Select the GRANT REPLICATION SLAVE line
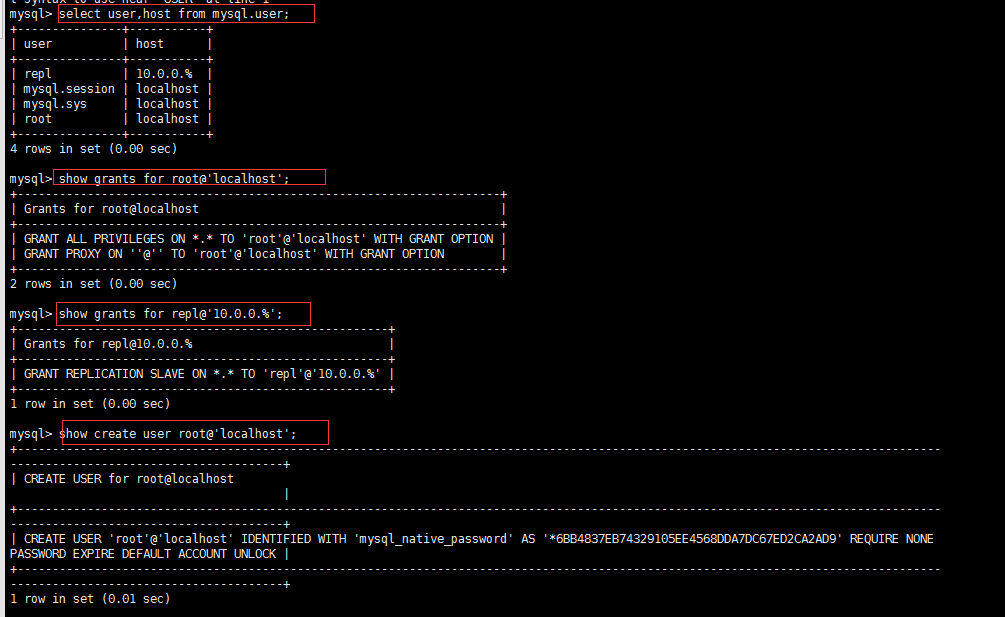 pyautogui.click(x=199, y=373)
